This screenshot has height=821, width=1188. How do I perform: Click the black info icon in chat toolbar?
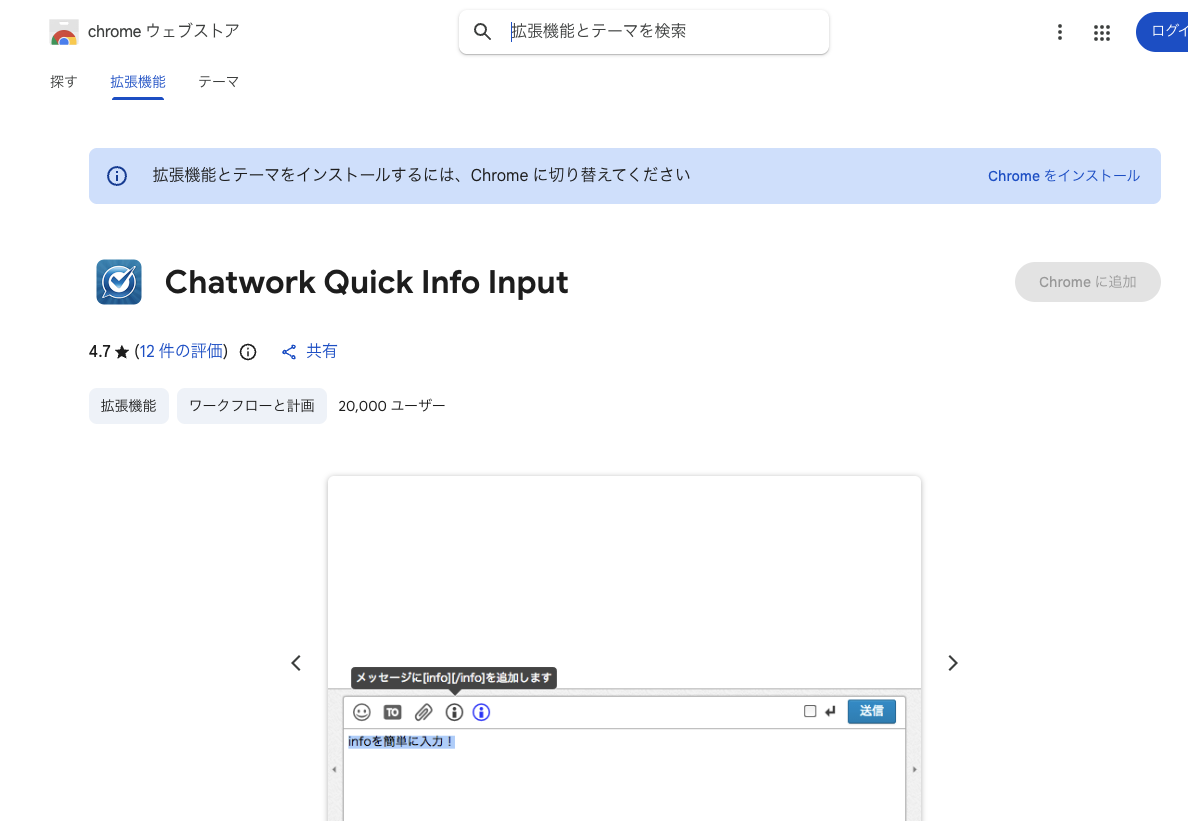point(454,712)
